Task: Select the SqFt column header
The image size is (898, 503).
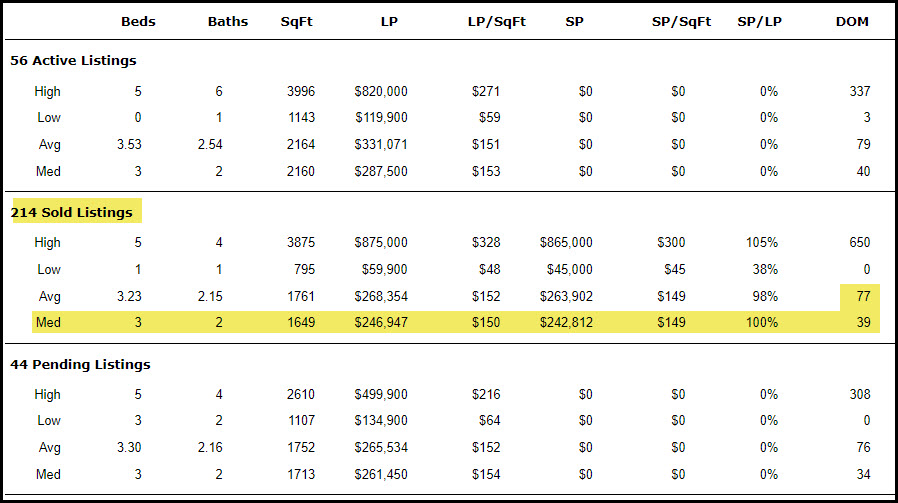Action: point(297,21)
